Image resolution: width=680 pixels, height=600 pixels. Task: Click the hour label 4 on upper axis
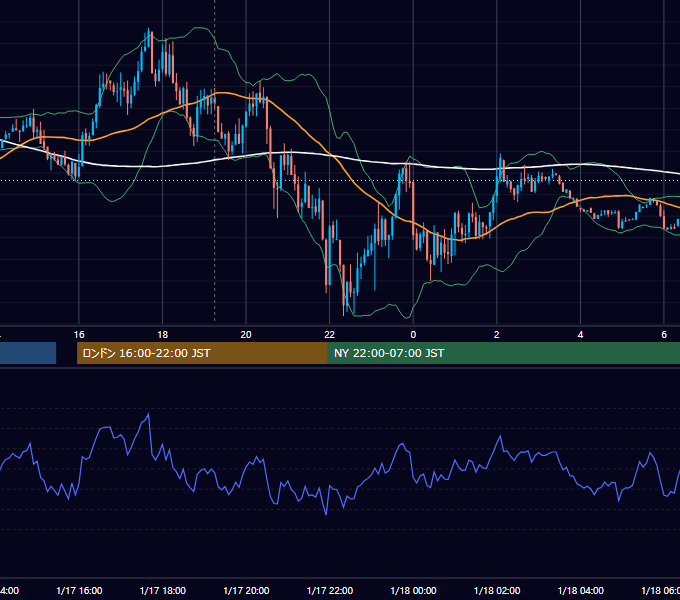point(580,335)
